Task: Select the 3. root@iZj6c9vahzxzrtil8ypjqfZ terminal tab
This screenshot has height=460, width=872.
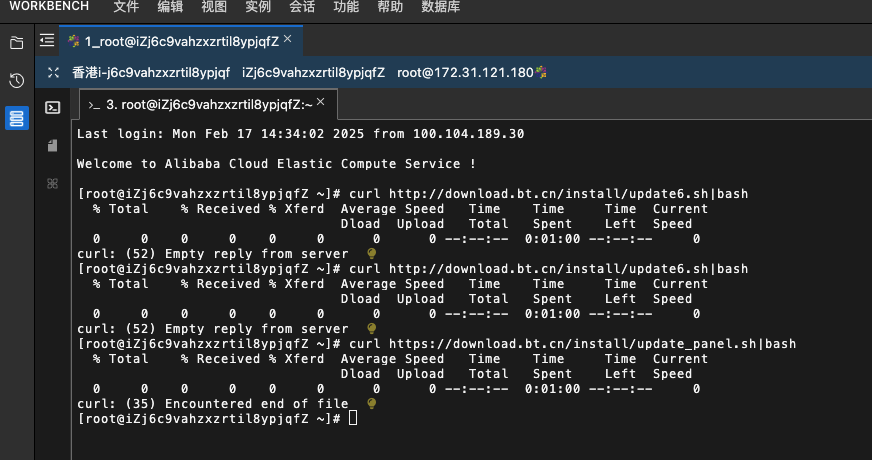Action: tap(209, 105)
